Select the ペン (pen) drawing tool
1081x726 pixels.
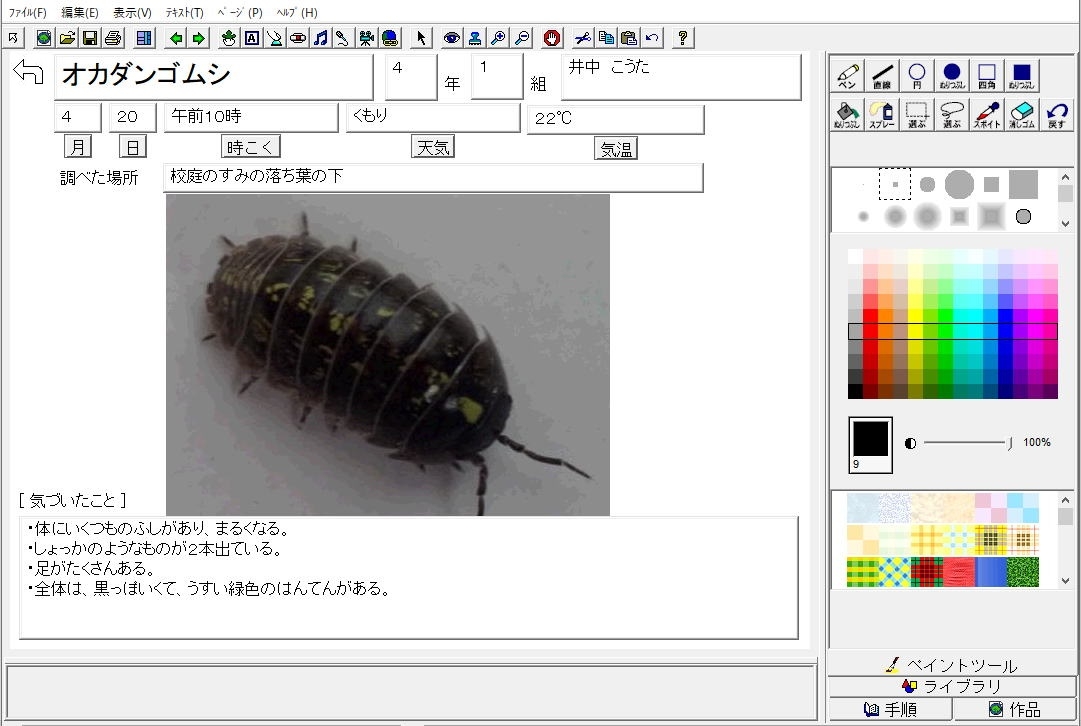(847, 76)
